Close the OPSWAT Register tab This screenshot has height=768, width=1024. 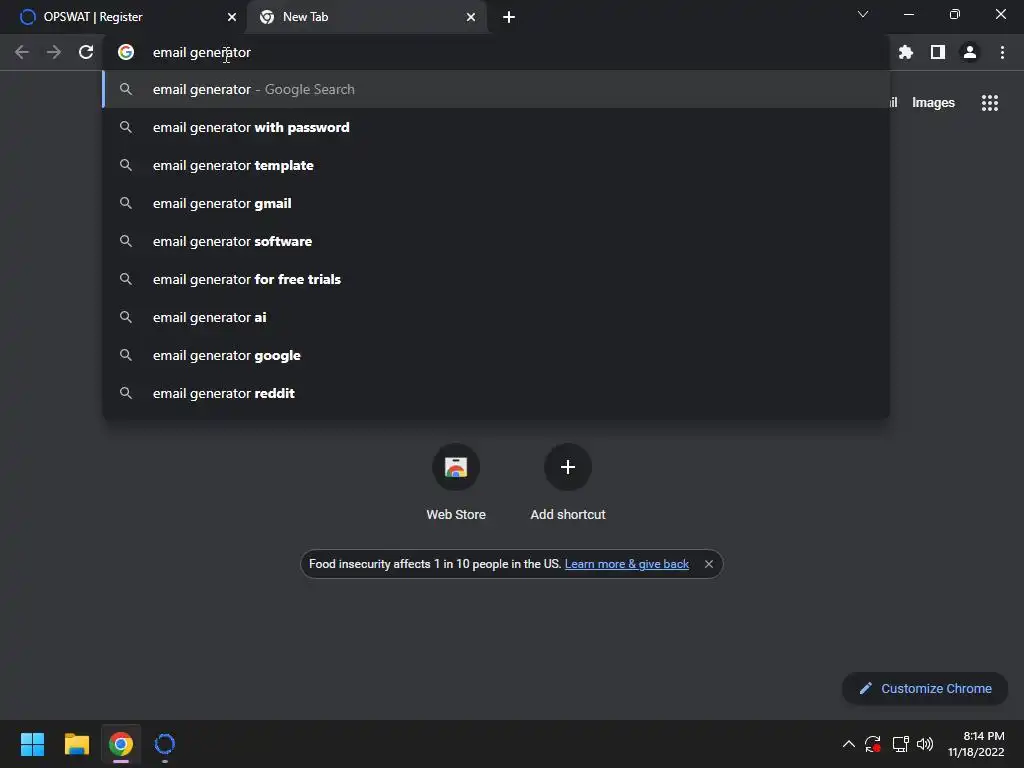click(x=232, y=17)
